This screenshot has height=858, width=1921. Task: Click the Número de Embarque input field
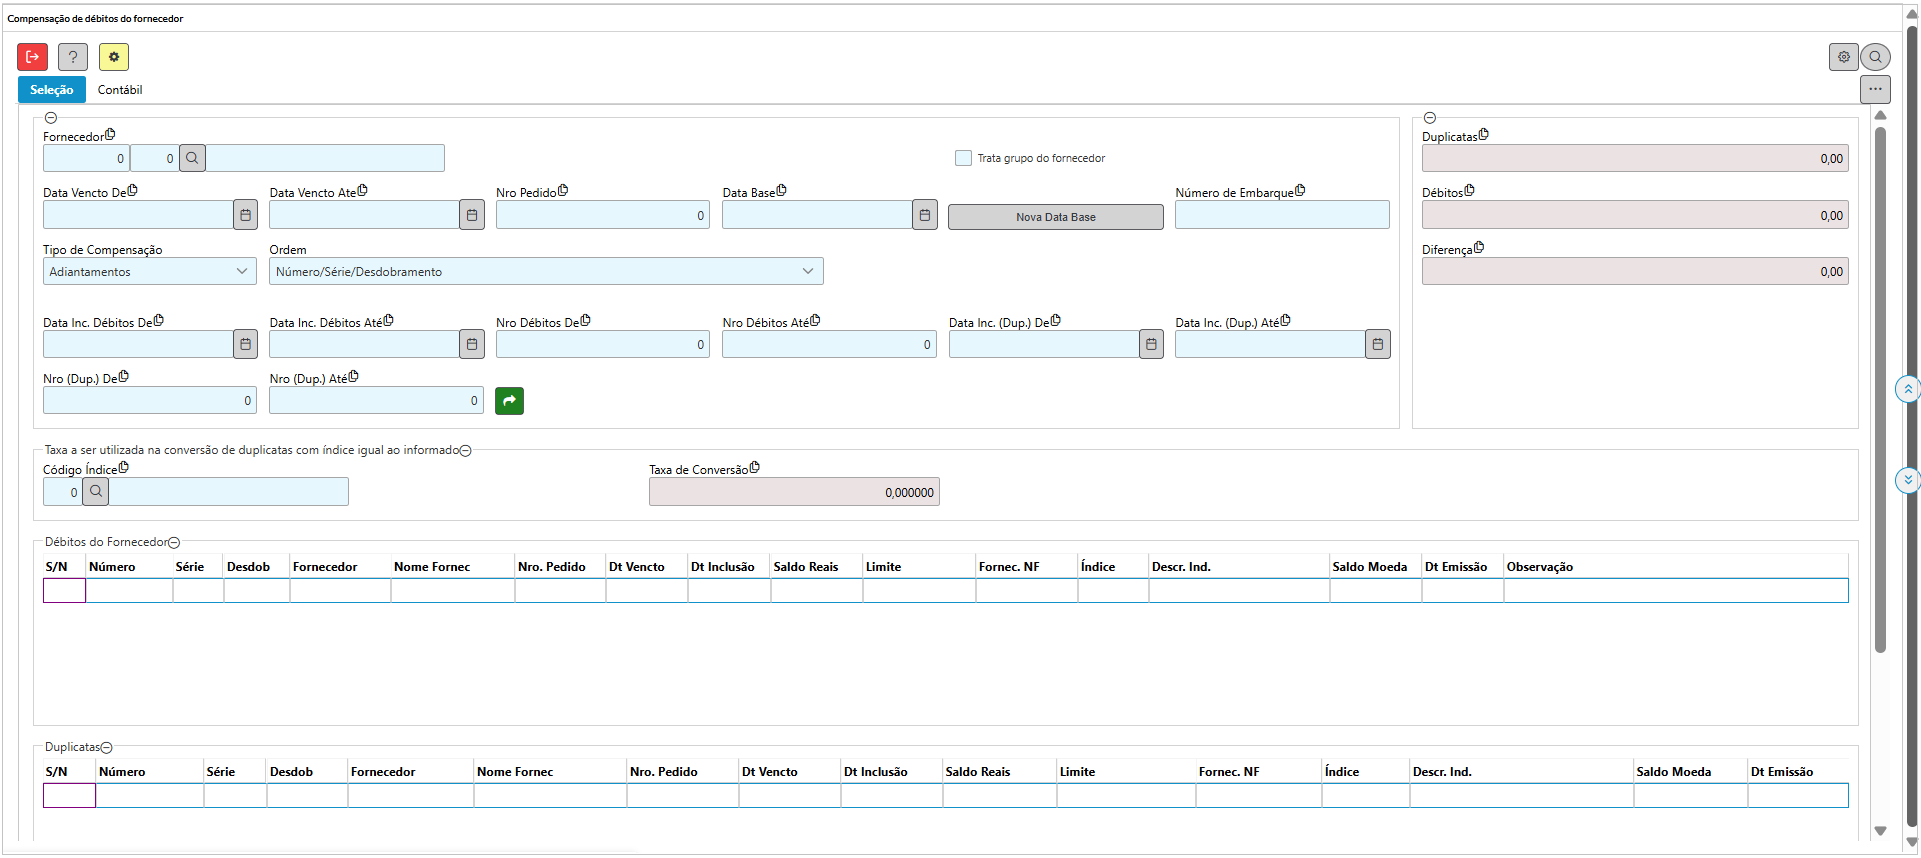point(1281,215)
